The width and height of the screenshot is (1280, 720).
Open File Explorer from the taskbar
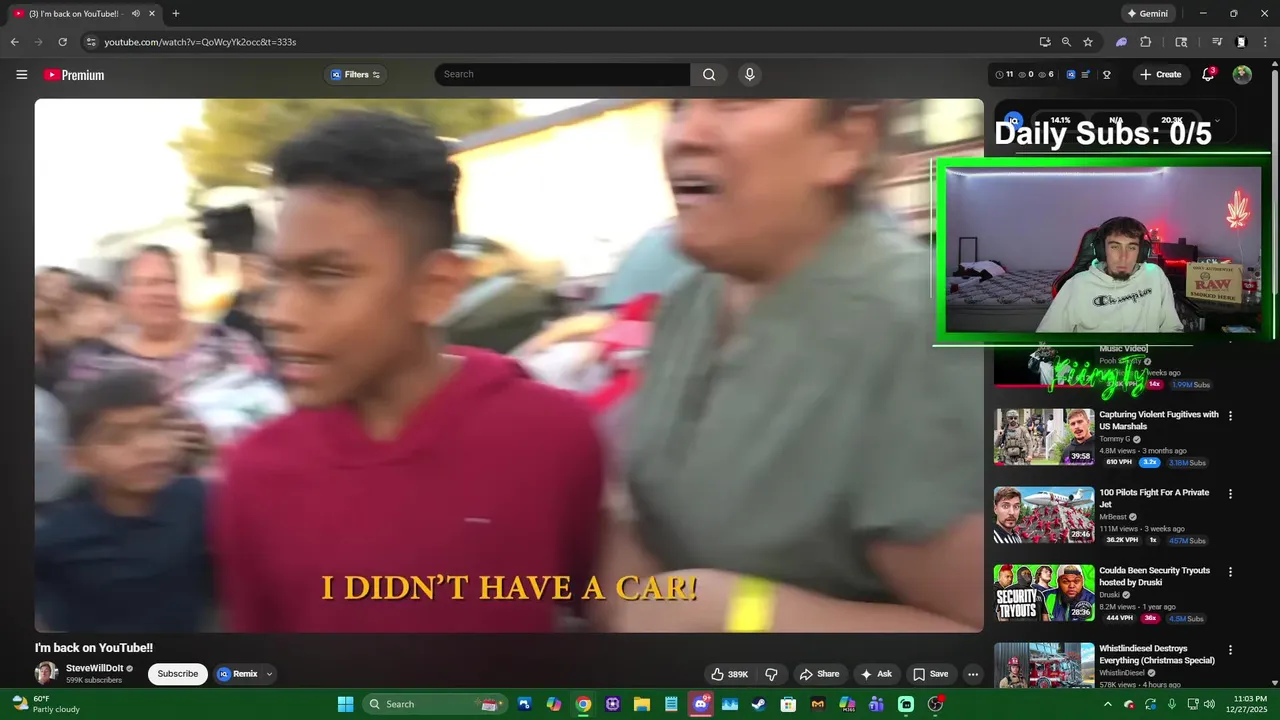[x=642, y=704]
